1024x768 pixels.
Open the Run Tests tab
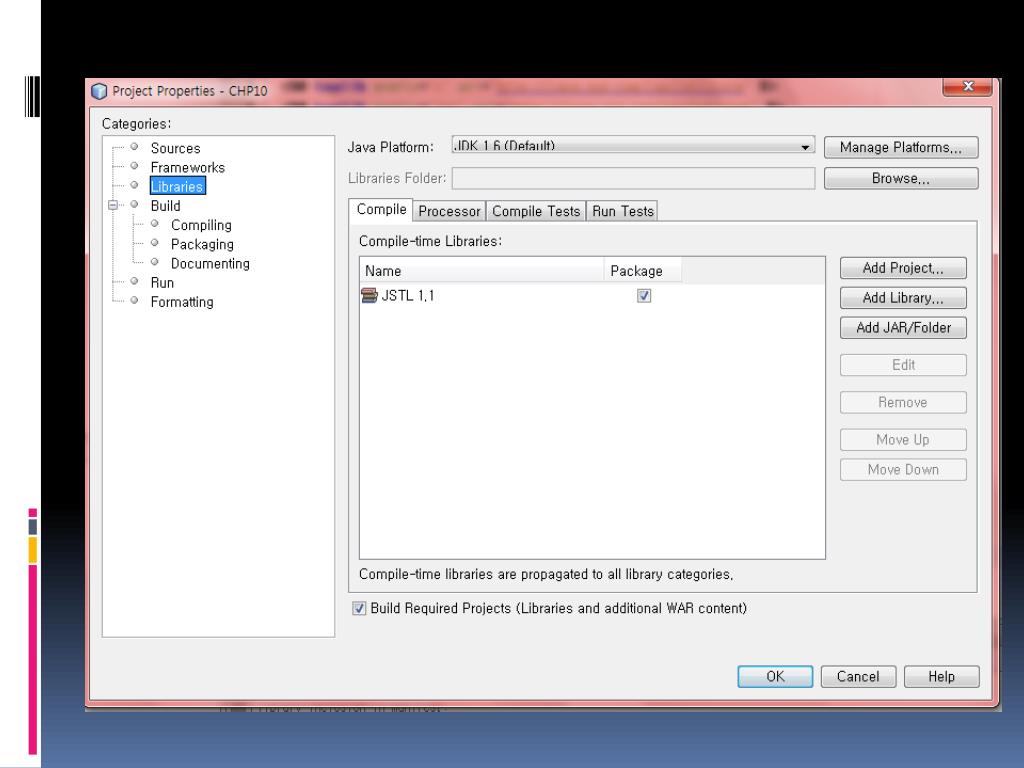tap(622, 211)
